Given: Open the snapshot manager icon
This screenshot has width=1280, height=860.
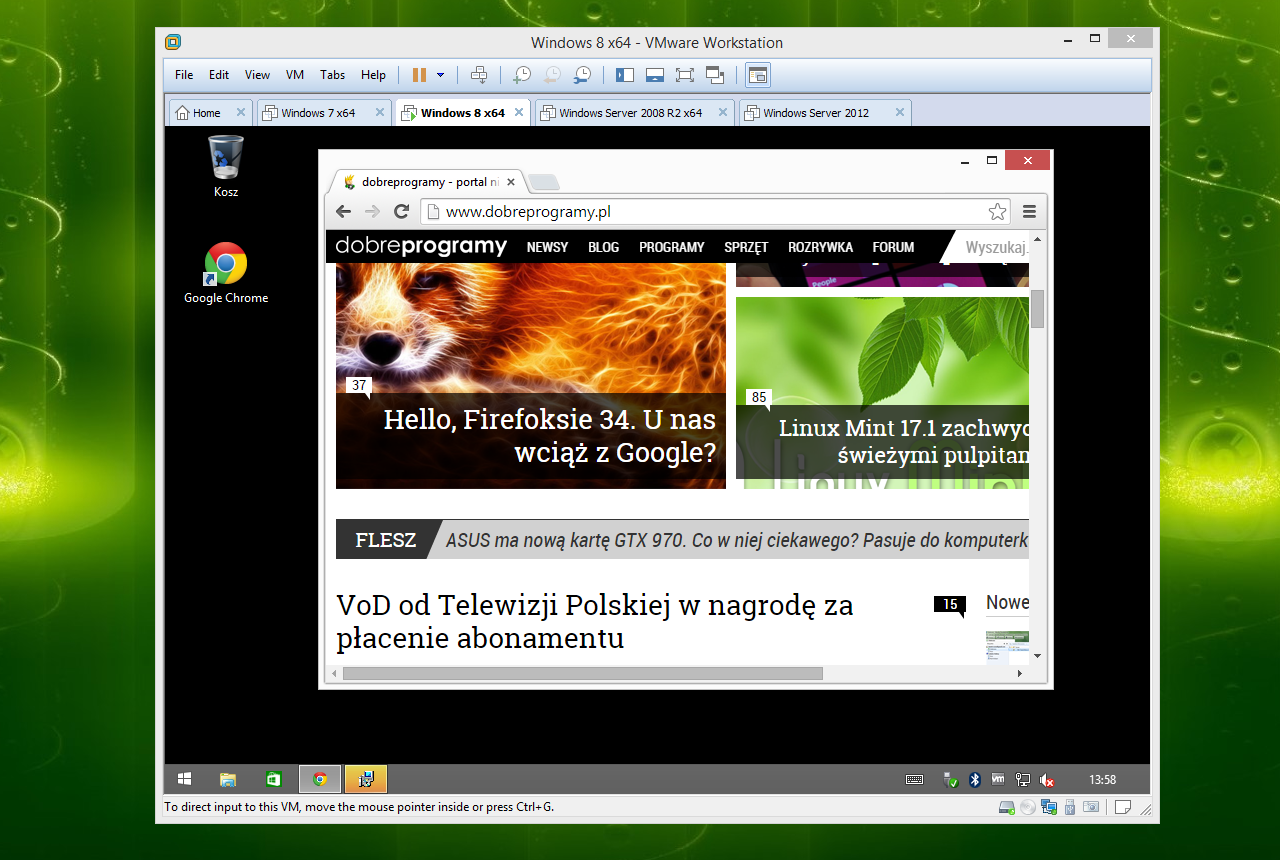Looking at the screenshot, I should 582,75.
